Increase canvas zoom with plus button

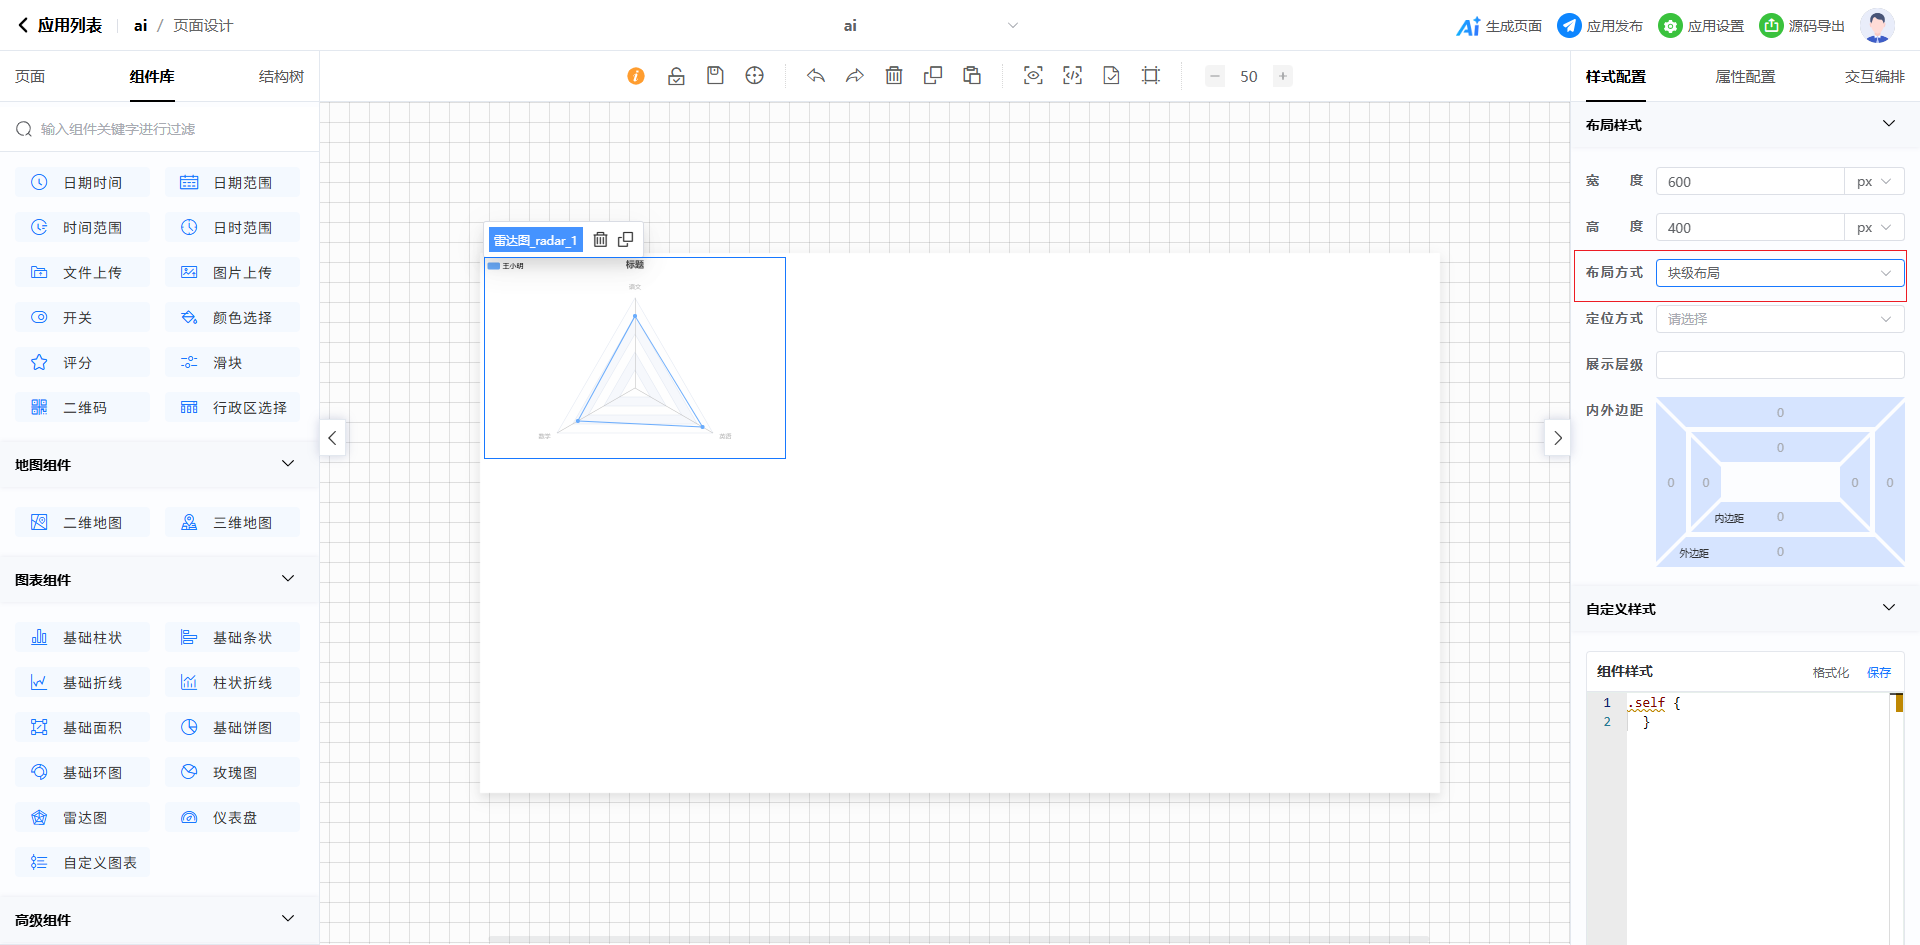[1283, 76]
